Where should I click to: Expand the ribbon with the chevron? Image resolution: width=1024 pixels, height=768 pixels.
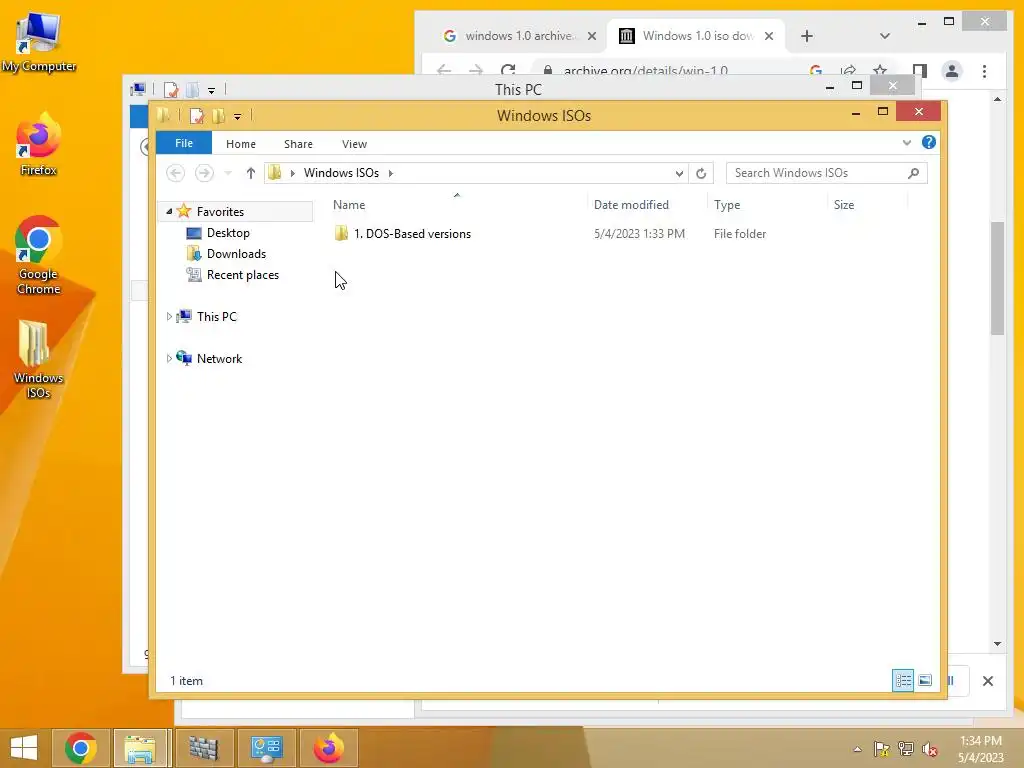906,142
